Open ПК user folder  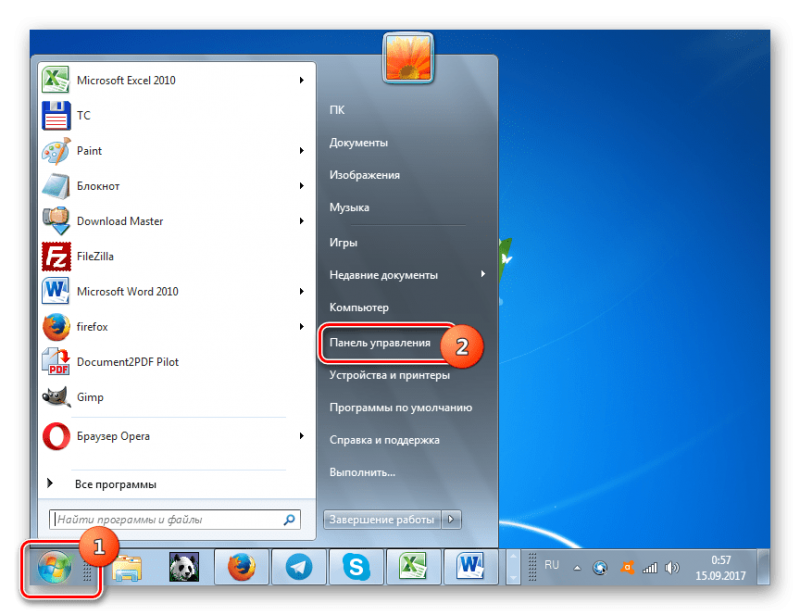click(x=337, y=110)
